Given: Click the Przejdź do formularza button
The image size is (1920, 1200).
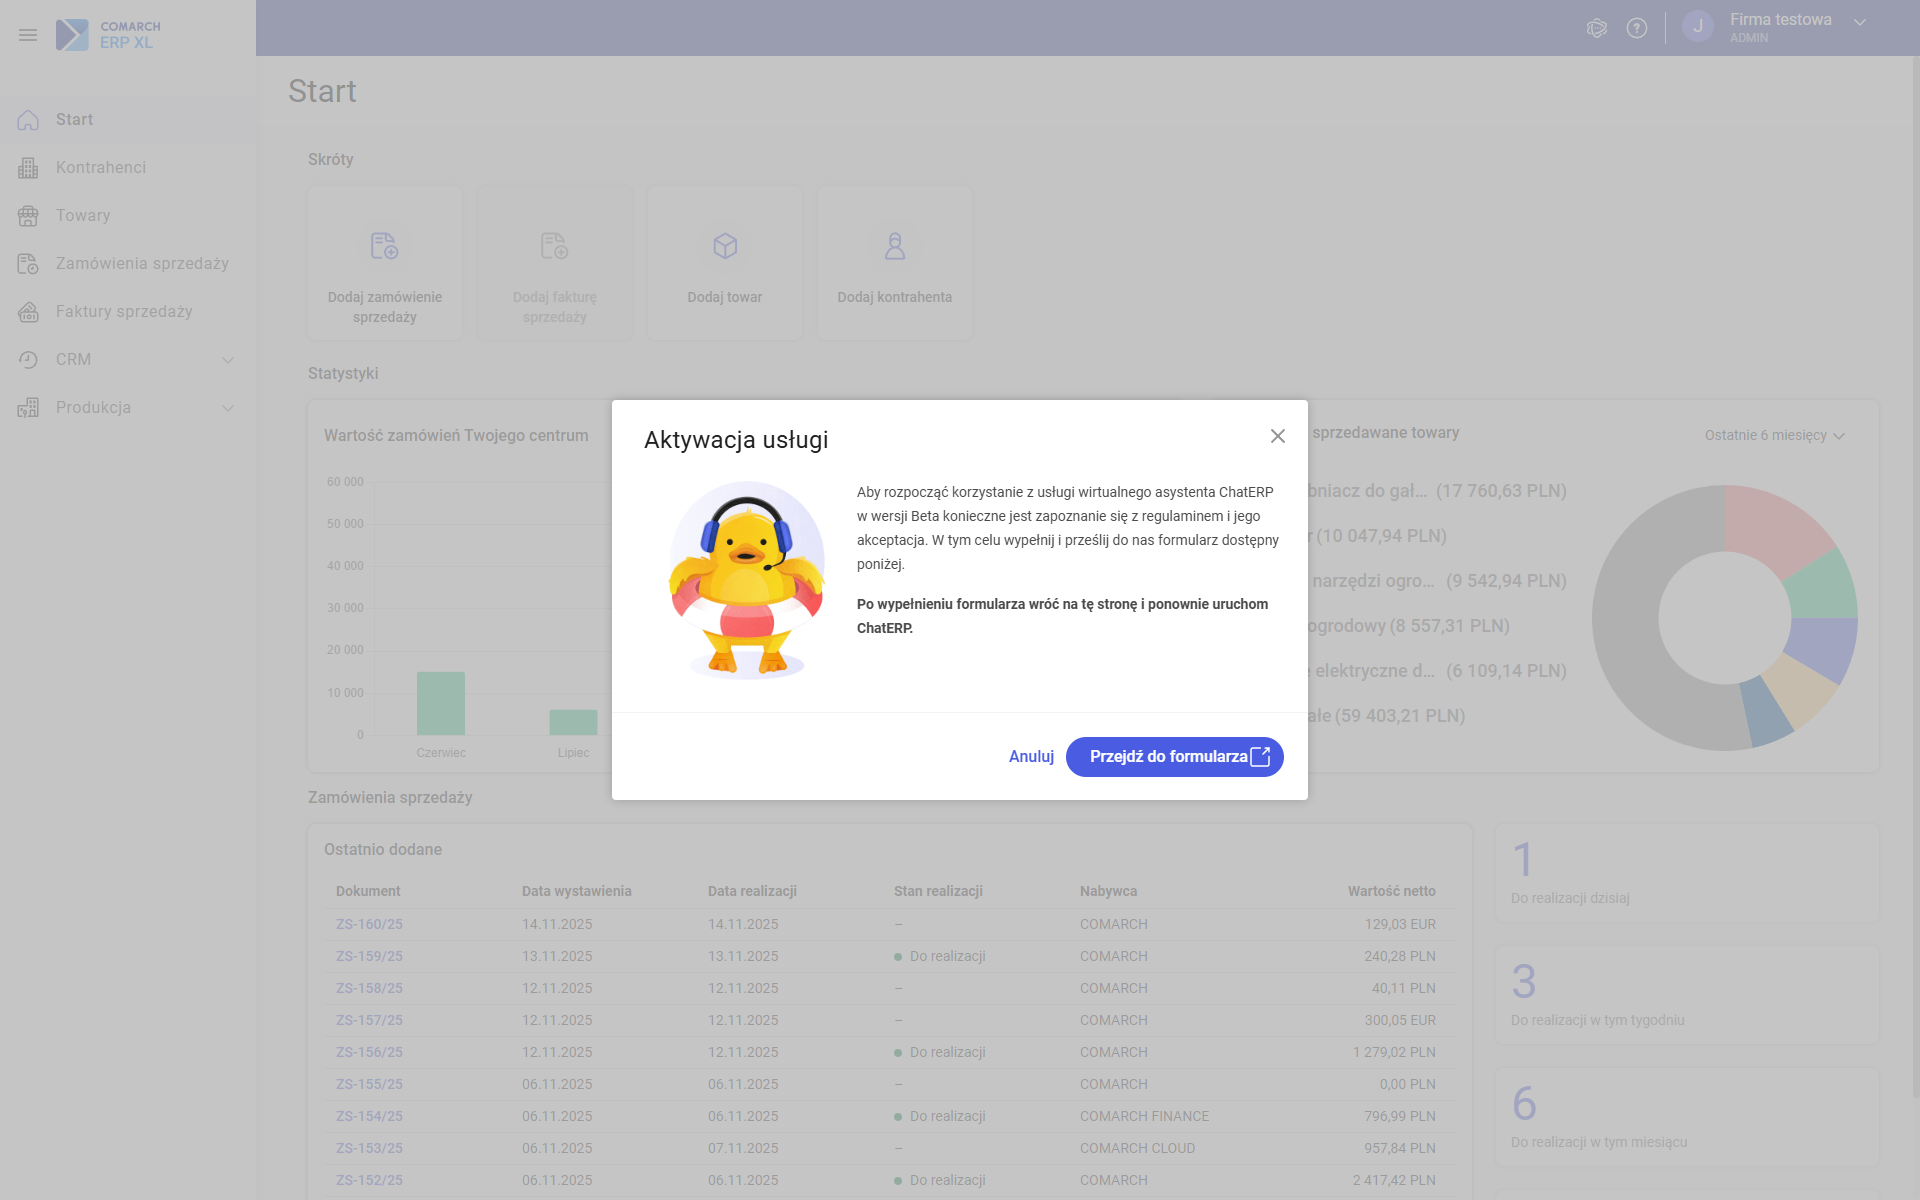Looking at the screenshot, I should point(1174,757).
